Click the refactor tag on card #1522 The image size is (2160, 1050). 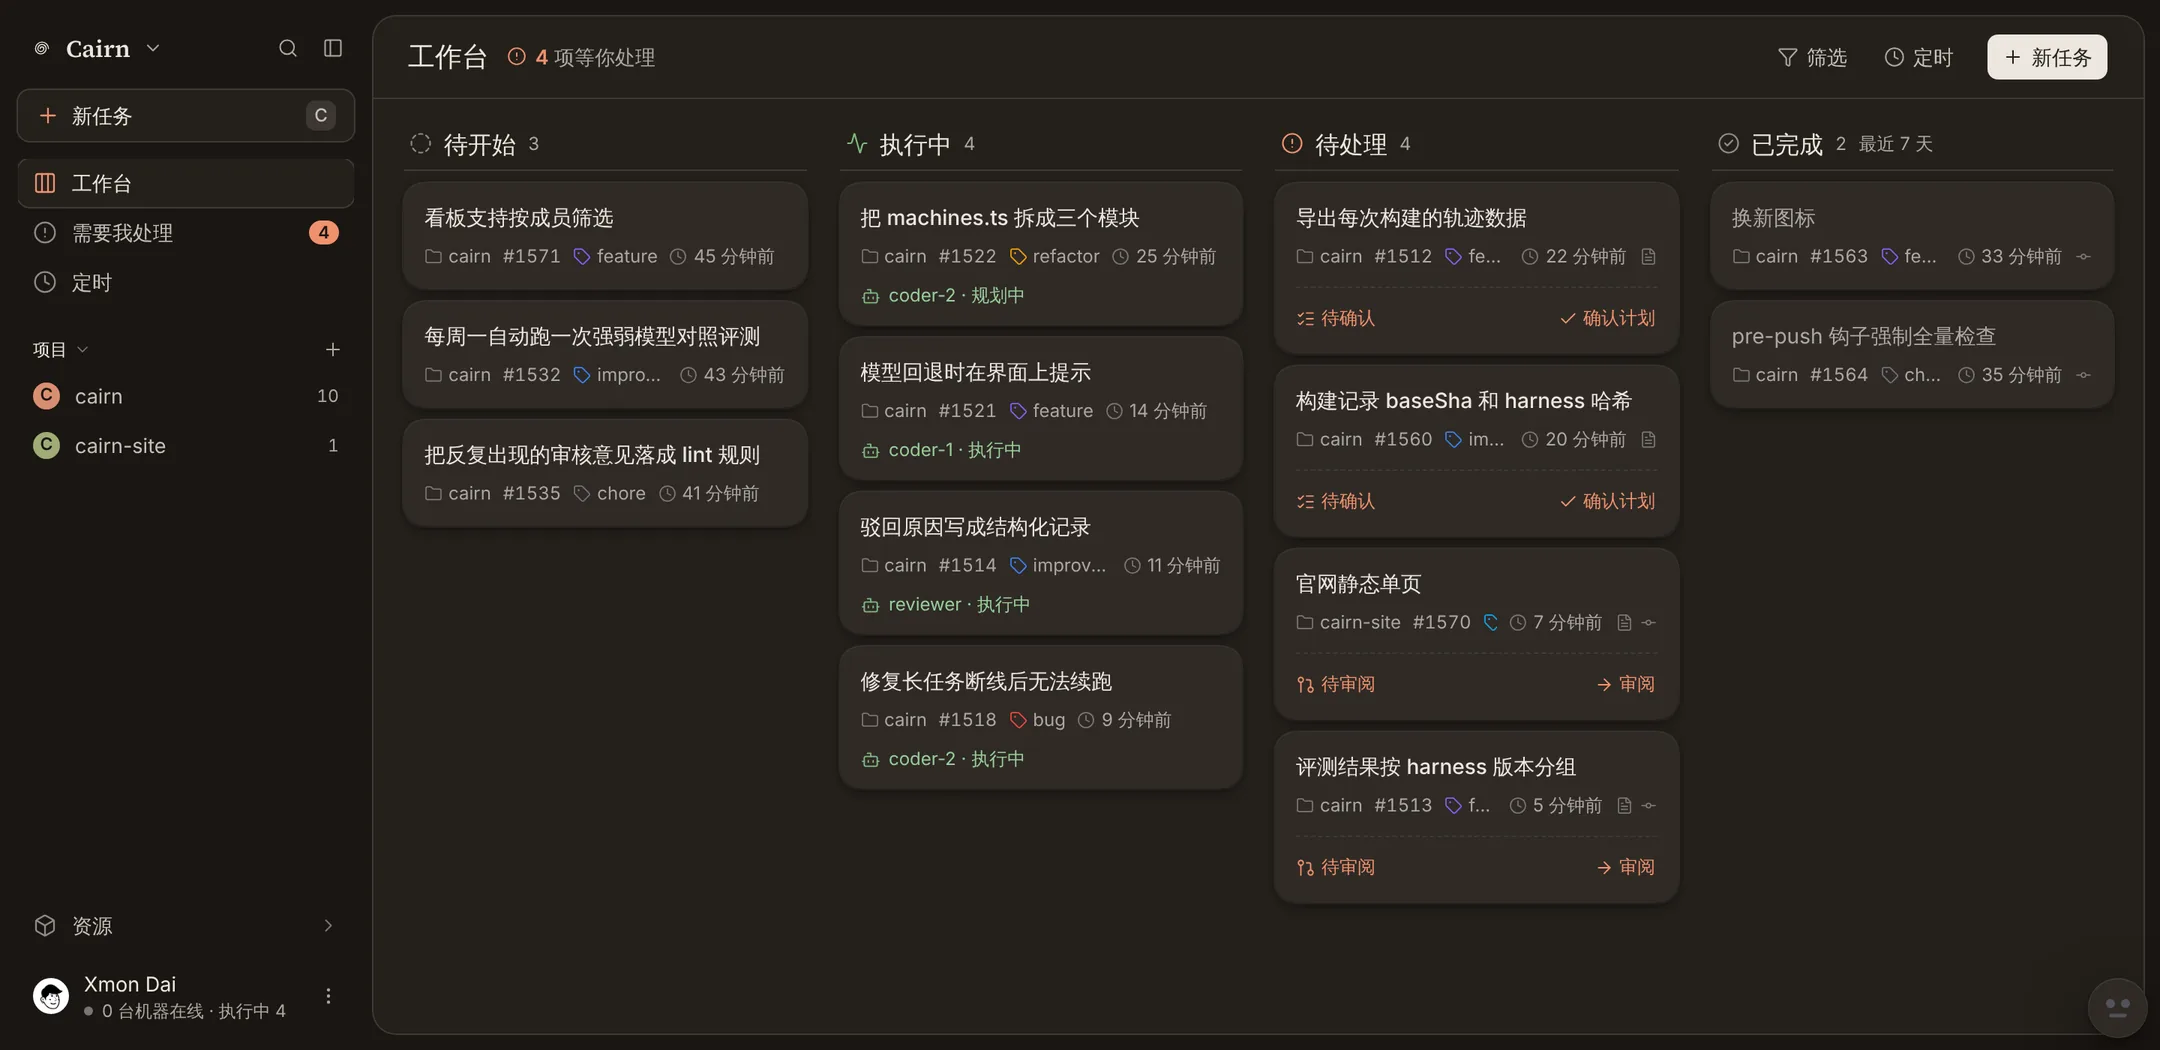point(1054,256)
